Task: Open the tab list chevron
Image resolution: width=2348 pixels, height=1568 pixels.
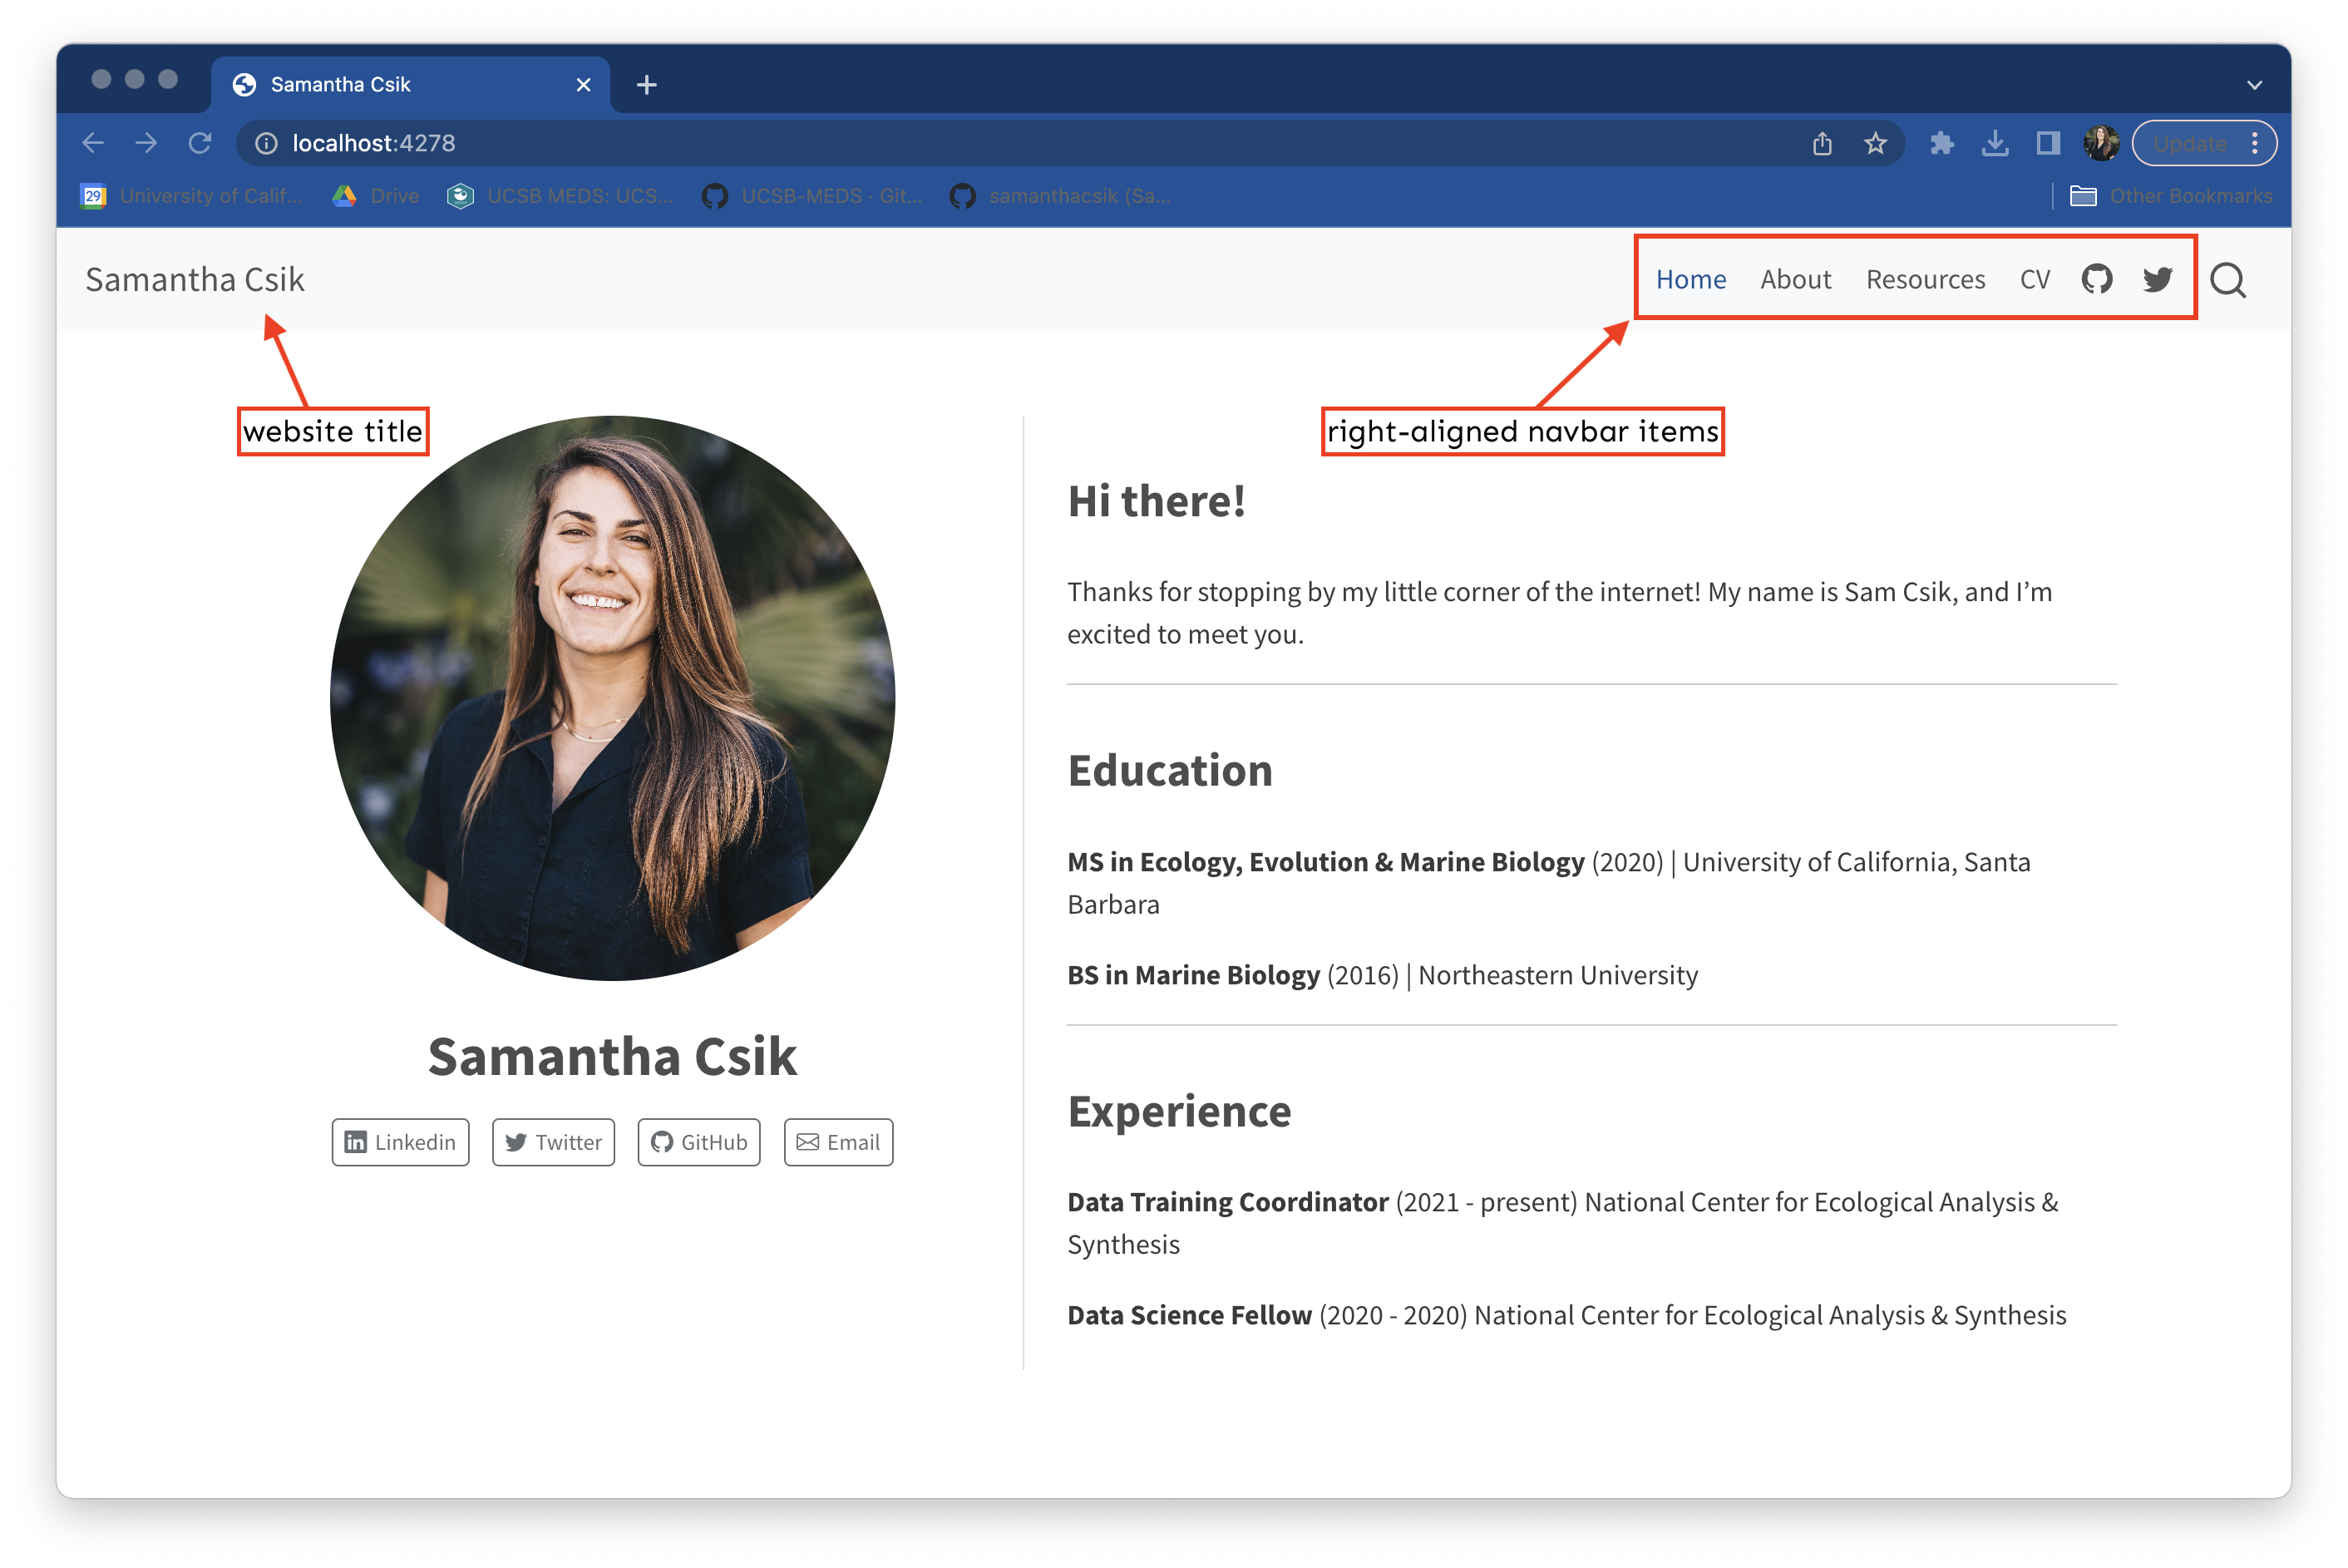Action: tap(2253, 84)
